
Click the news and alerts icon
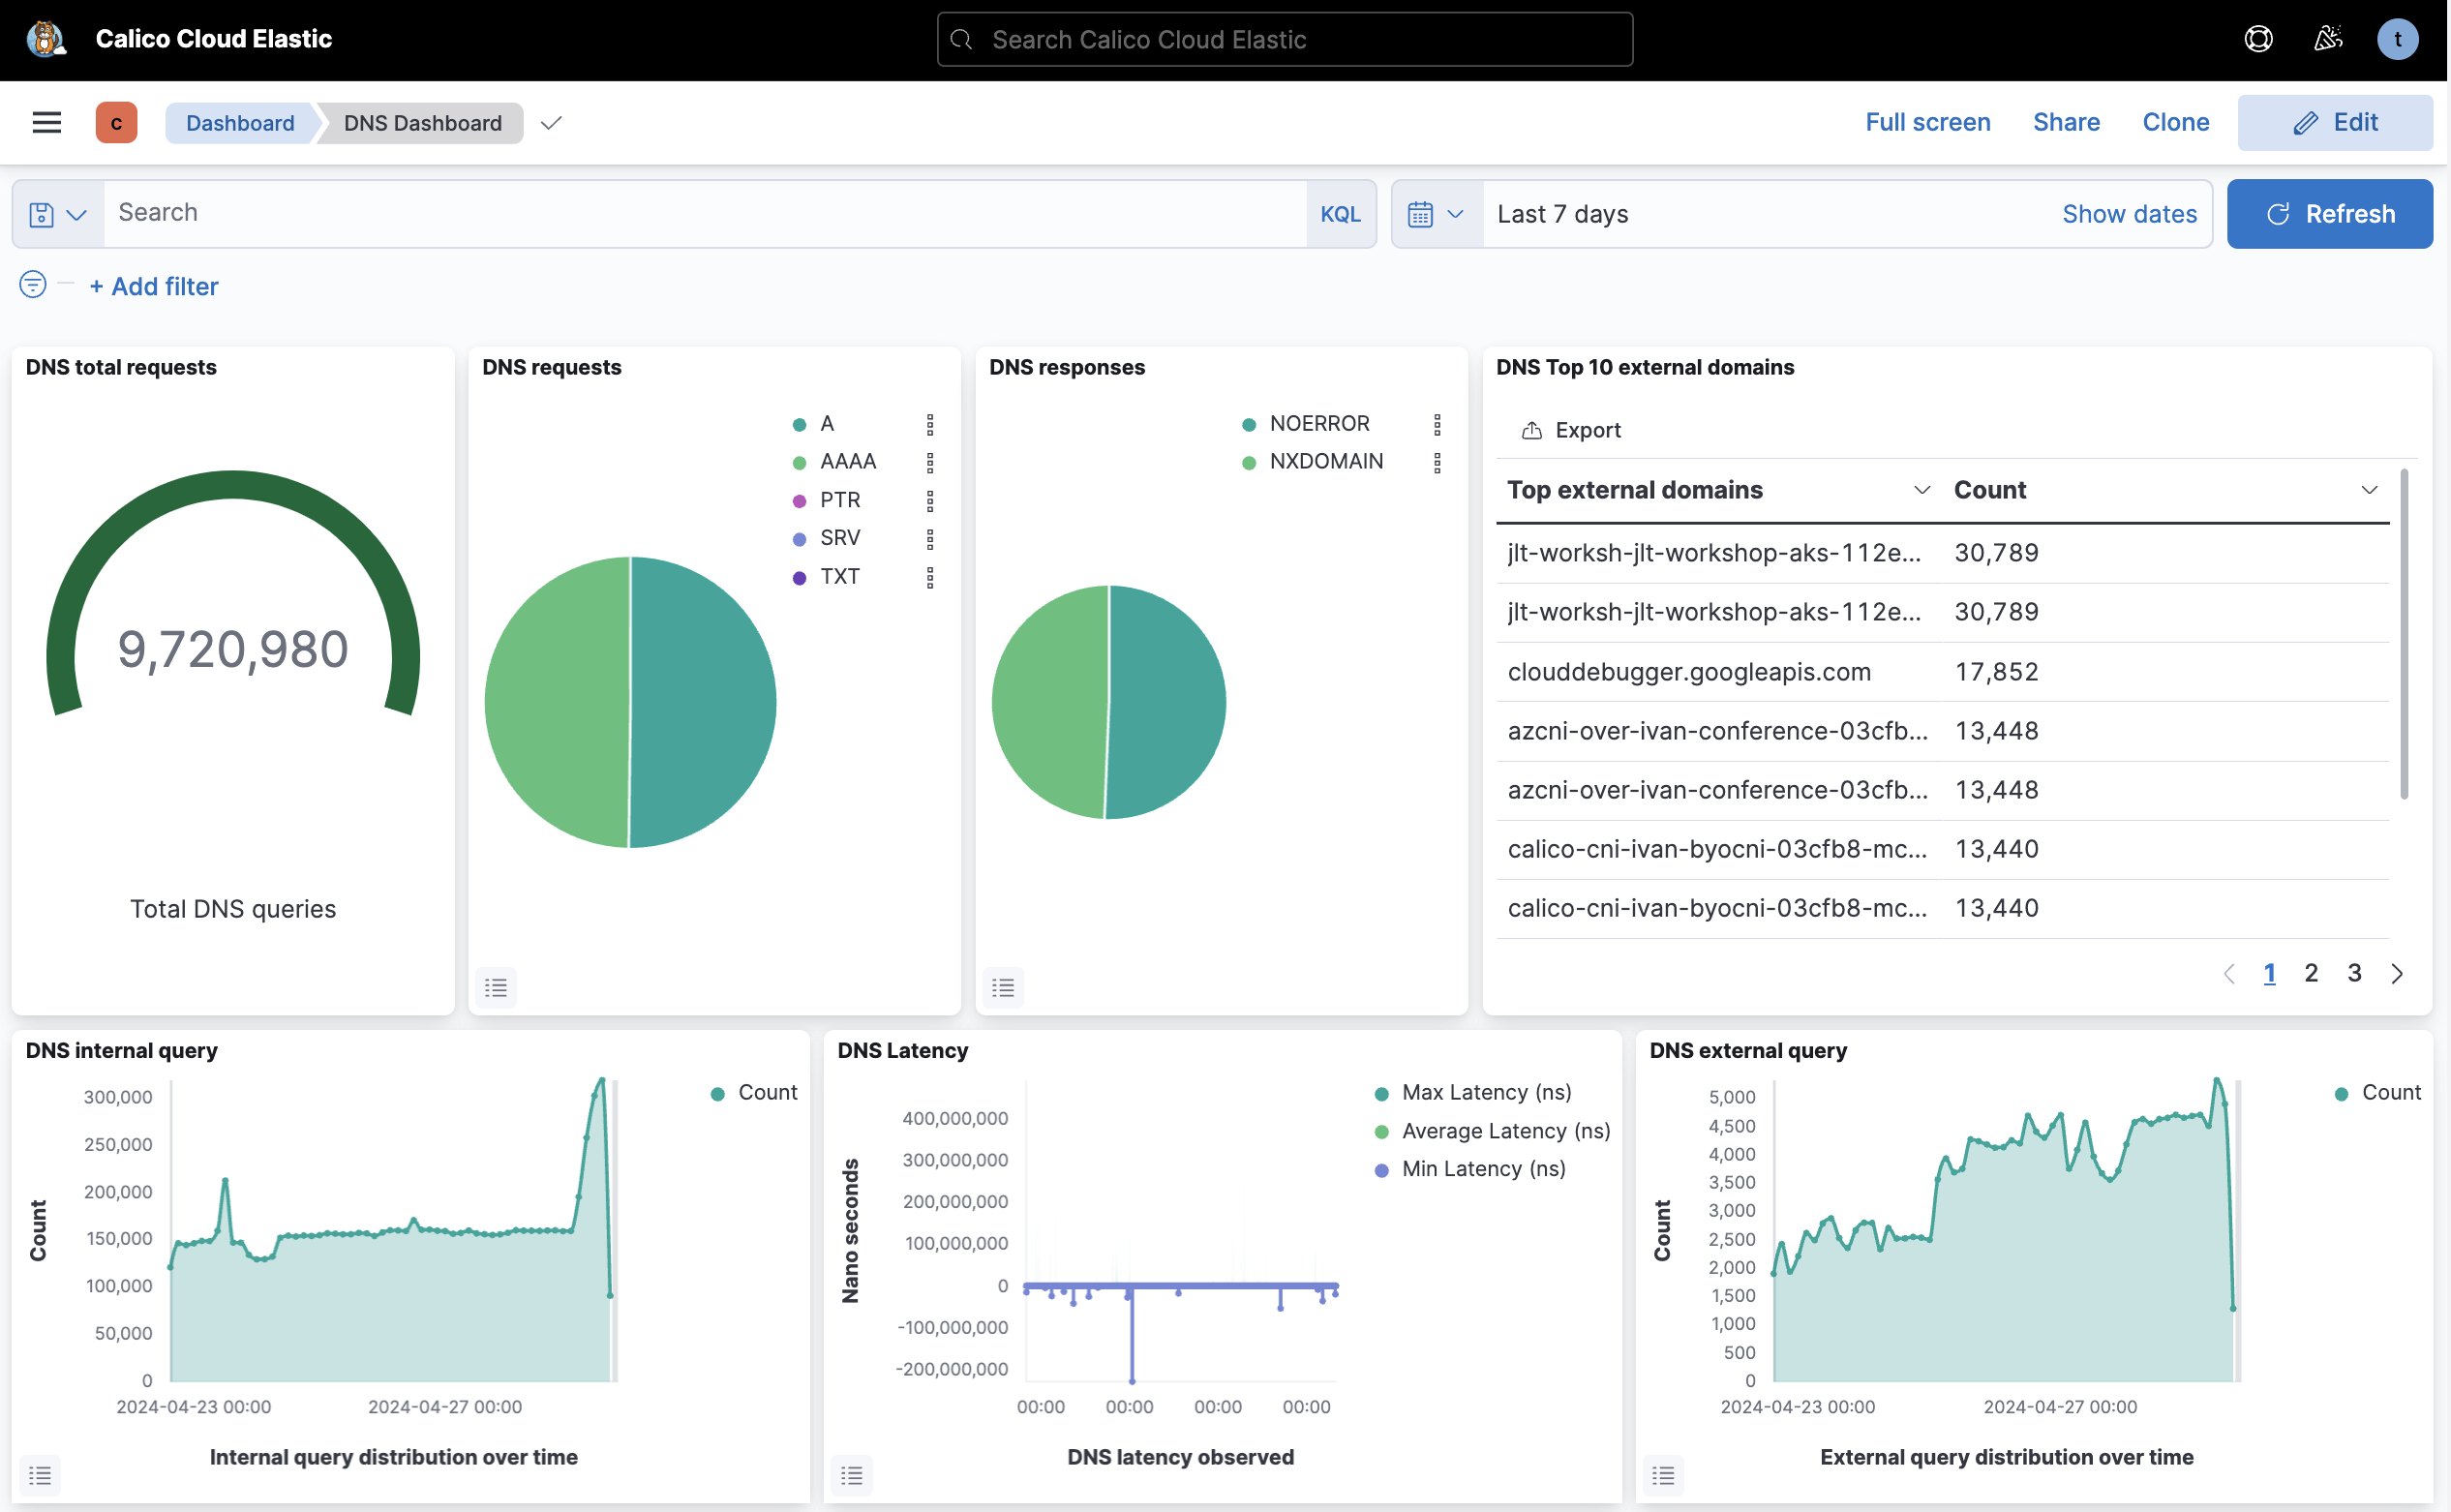[x=2329, y=39]
